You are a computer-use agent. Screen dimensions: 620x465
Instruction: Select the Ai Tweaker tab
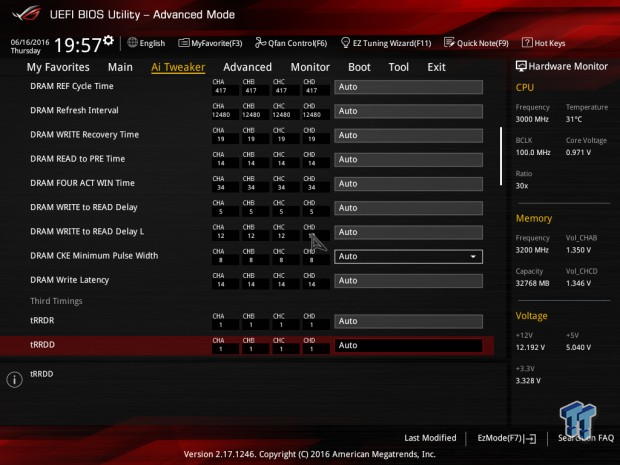pos(178,67)
